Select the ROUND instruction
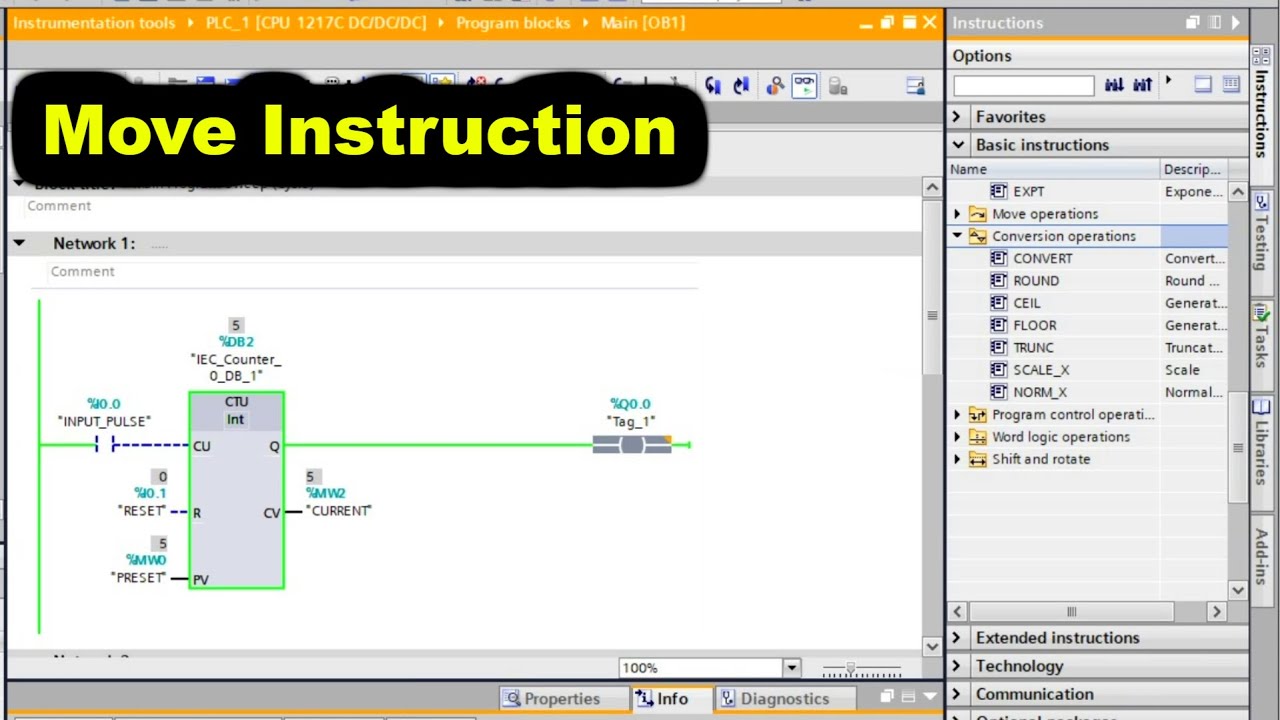This screenshot has width=1280, height=720. click(1036, 281)
